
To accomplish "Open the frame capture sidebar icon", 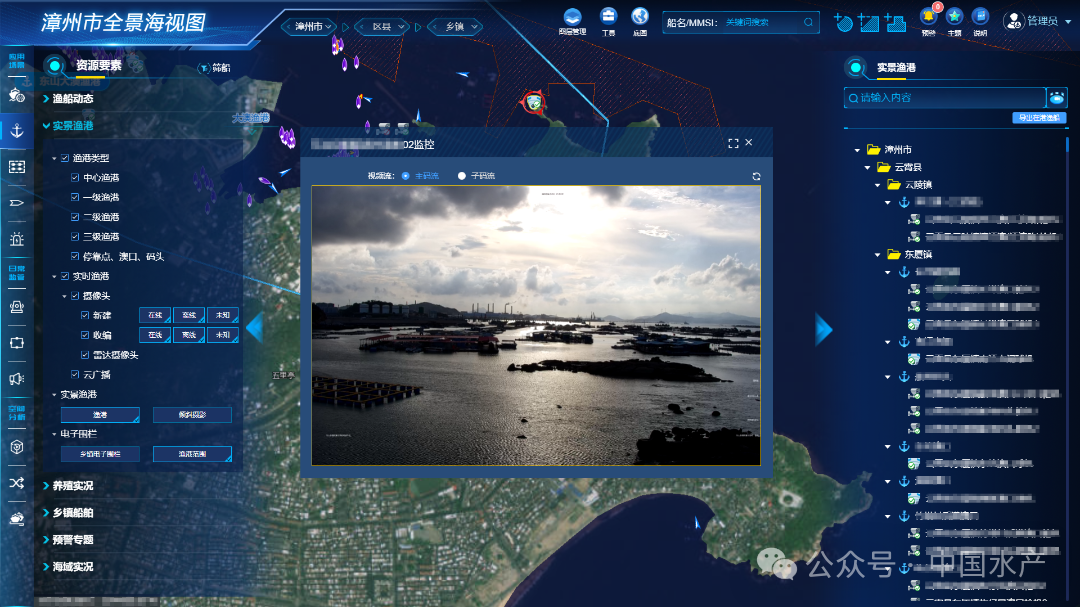I will click(17, 342).
